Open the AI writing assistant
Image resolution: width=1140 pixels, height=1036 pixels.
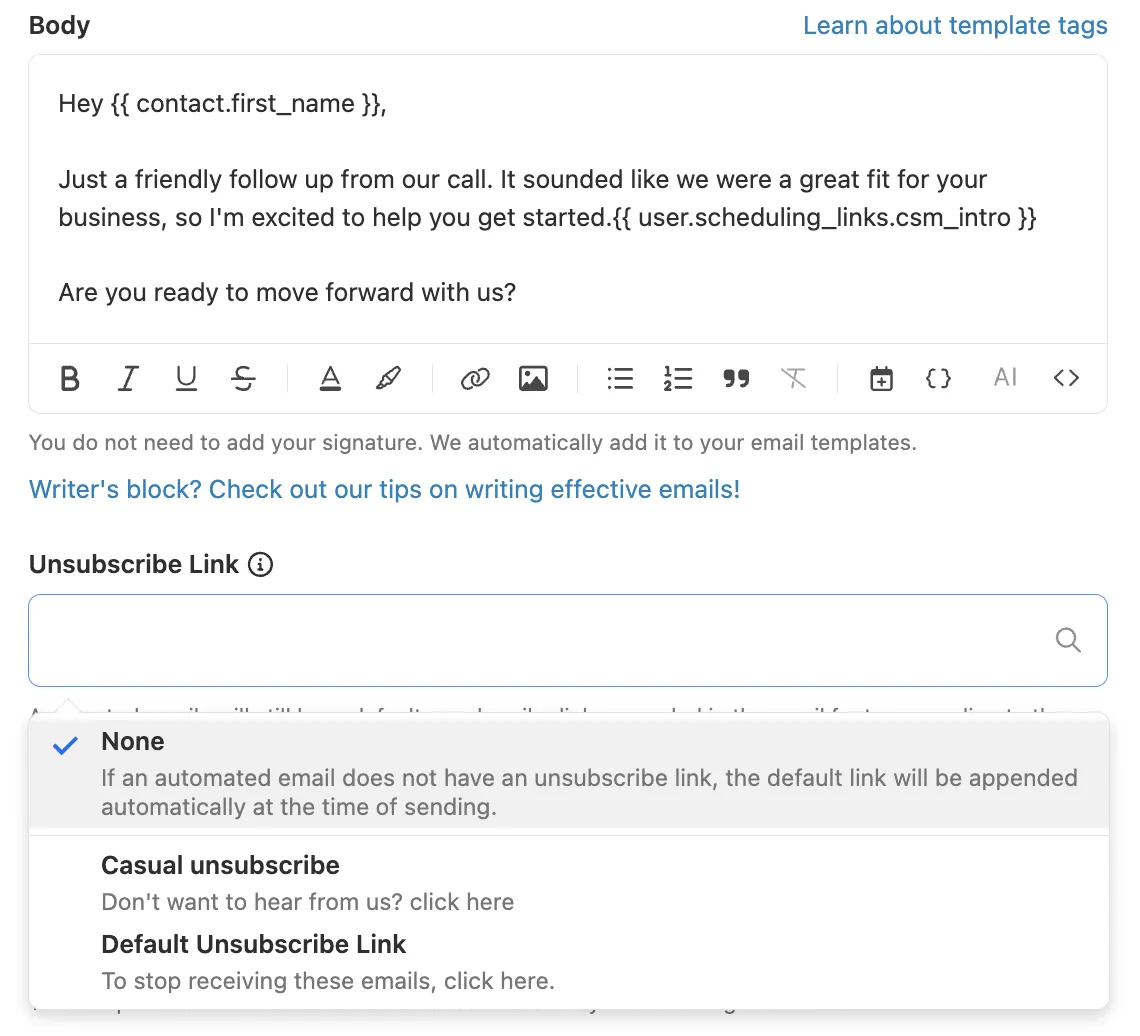point(1005,377)
